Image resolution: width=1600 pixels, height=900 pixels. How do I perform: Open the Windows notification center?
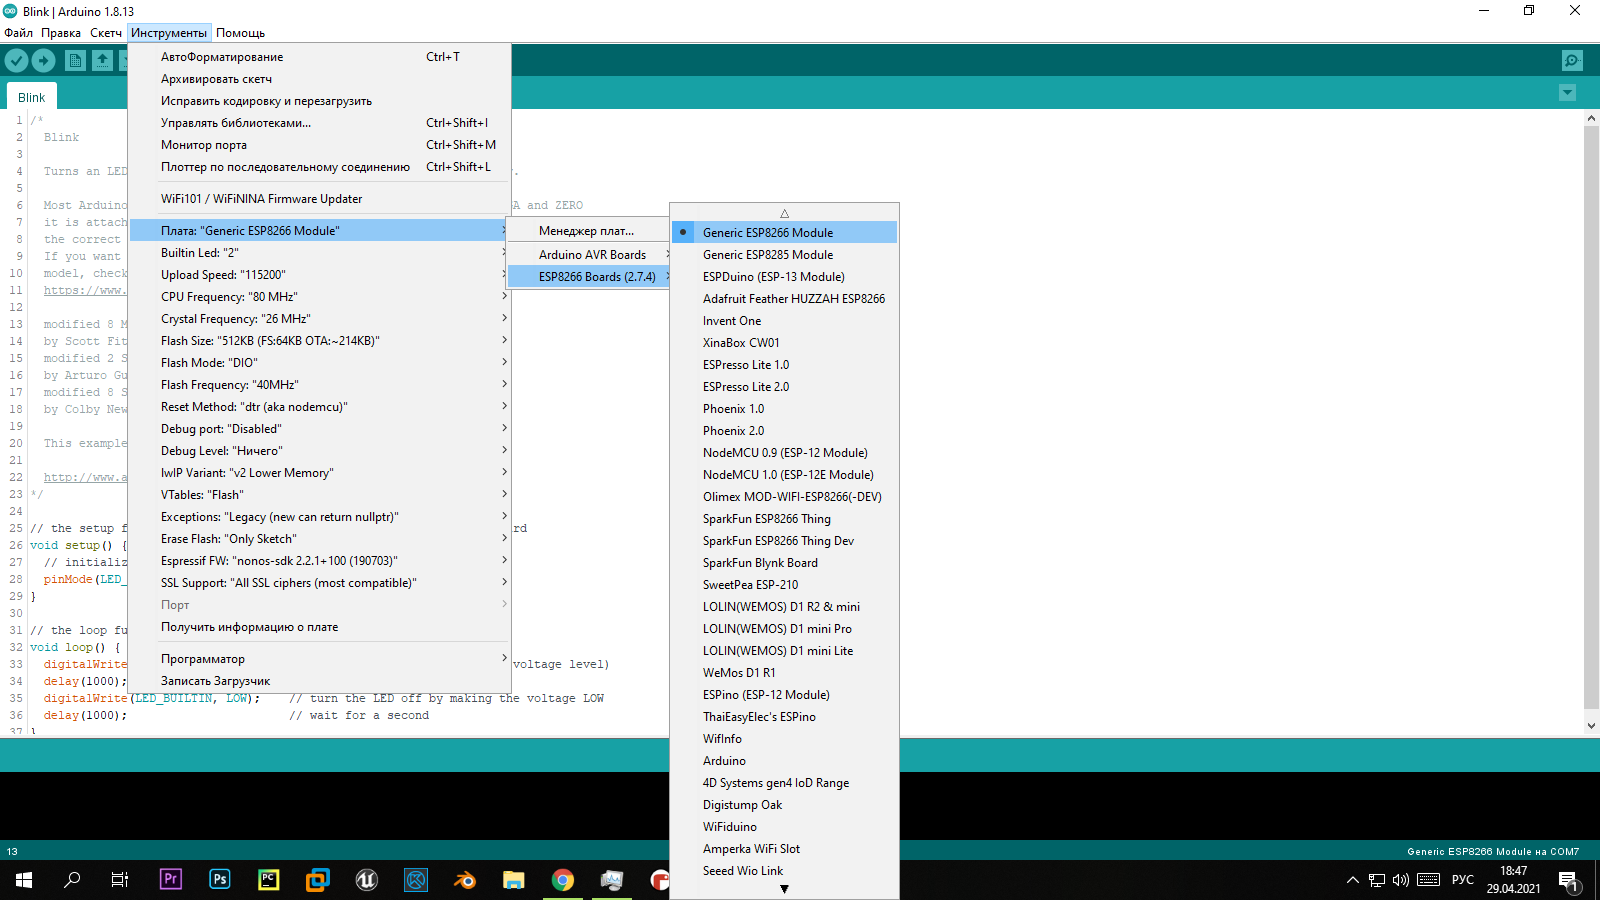1568,880
